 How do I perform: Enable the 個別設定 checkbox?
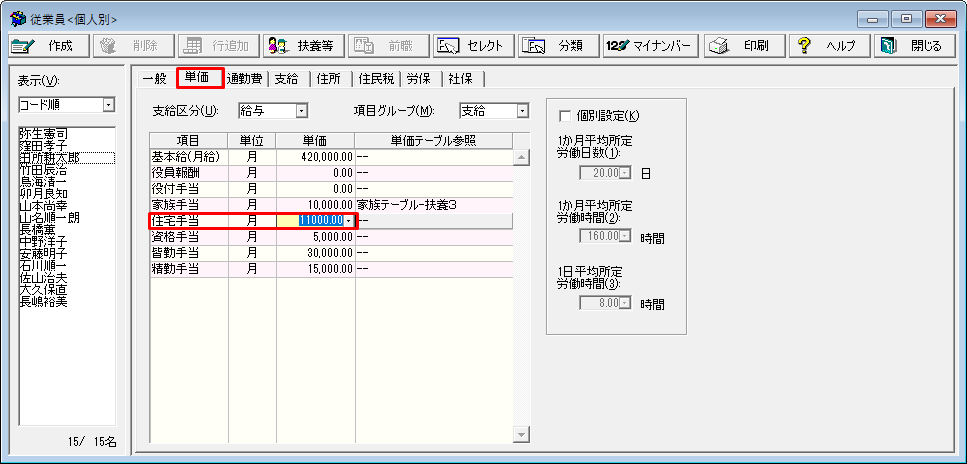pyautogui.click(x=566, y=115)
